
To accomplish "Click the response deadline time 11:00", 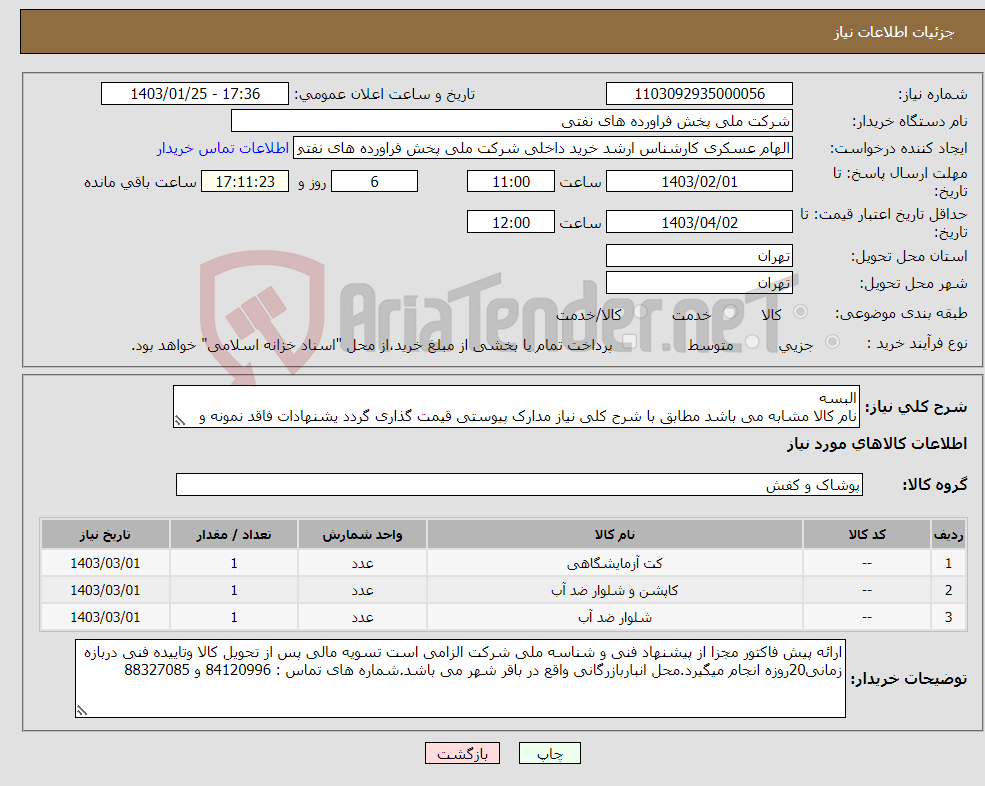I will [511, 182].
